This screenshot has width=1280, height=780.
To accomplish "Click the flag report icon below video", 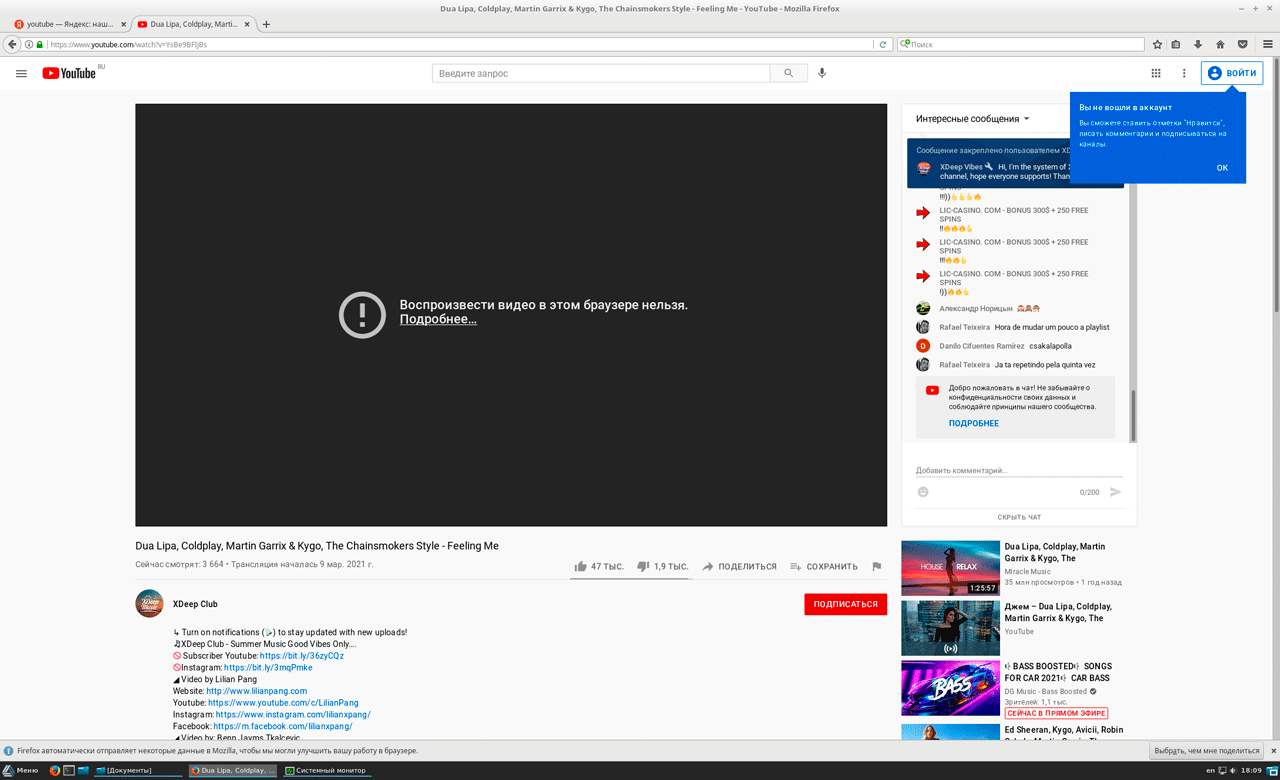I will [x=876, y=566].
